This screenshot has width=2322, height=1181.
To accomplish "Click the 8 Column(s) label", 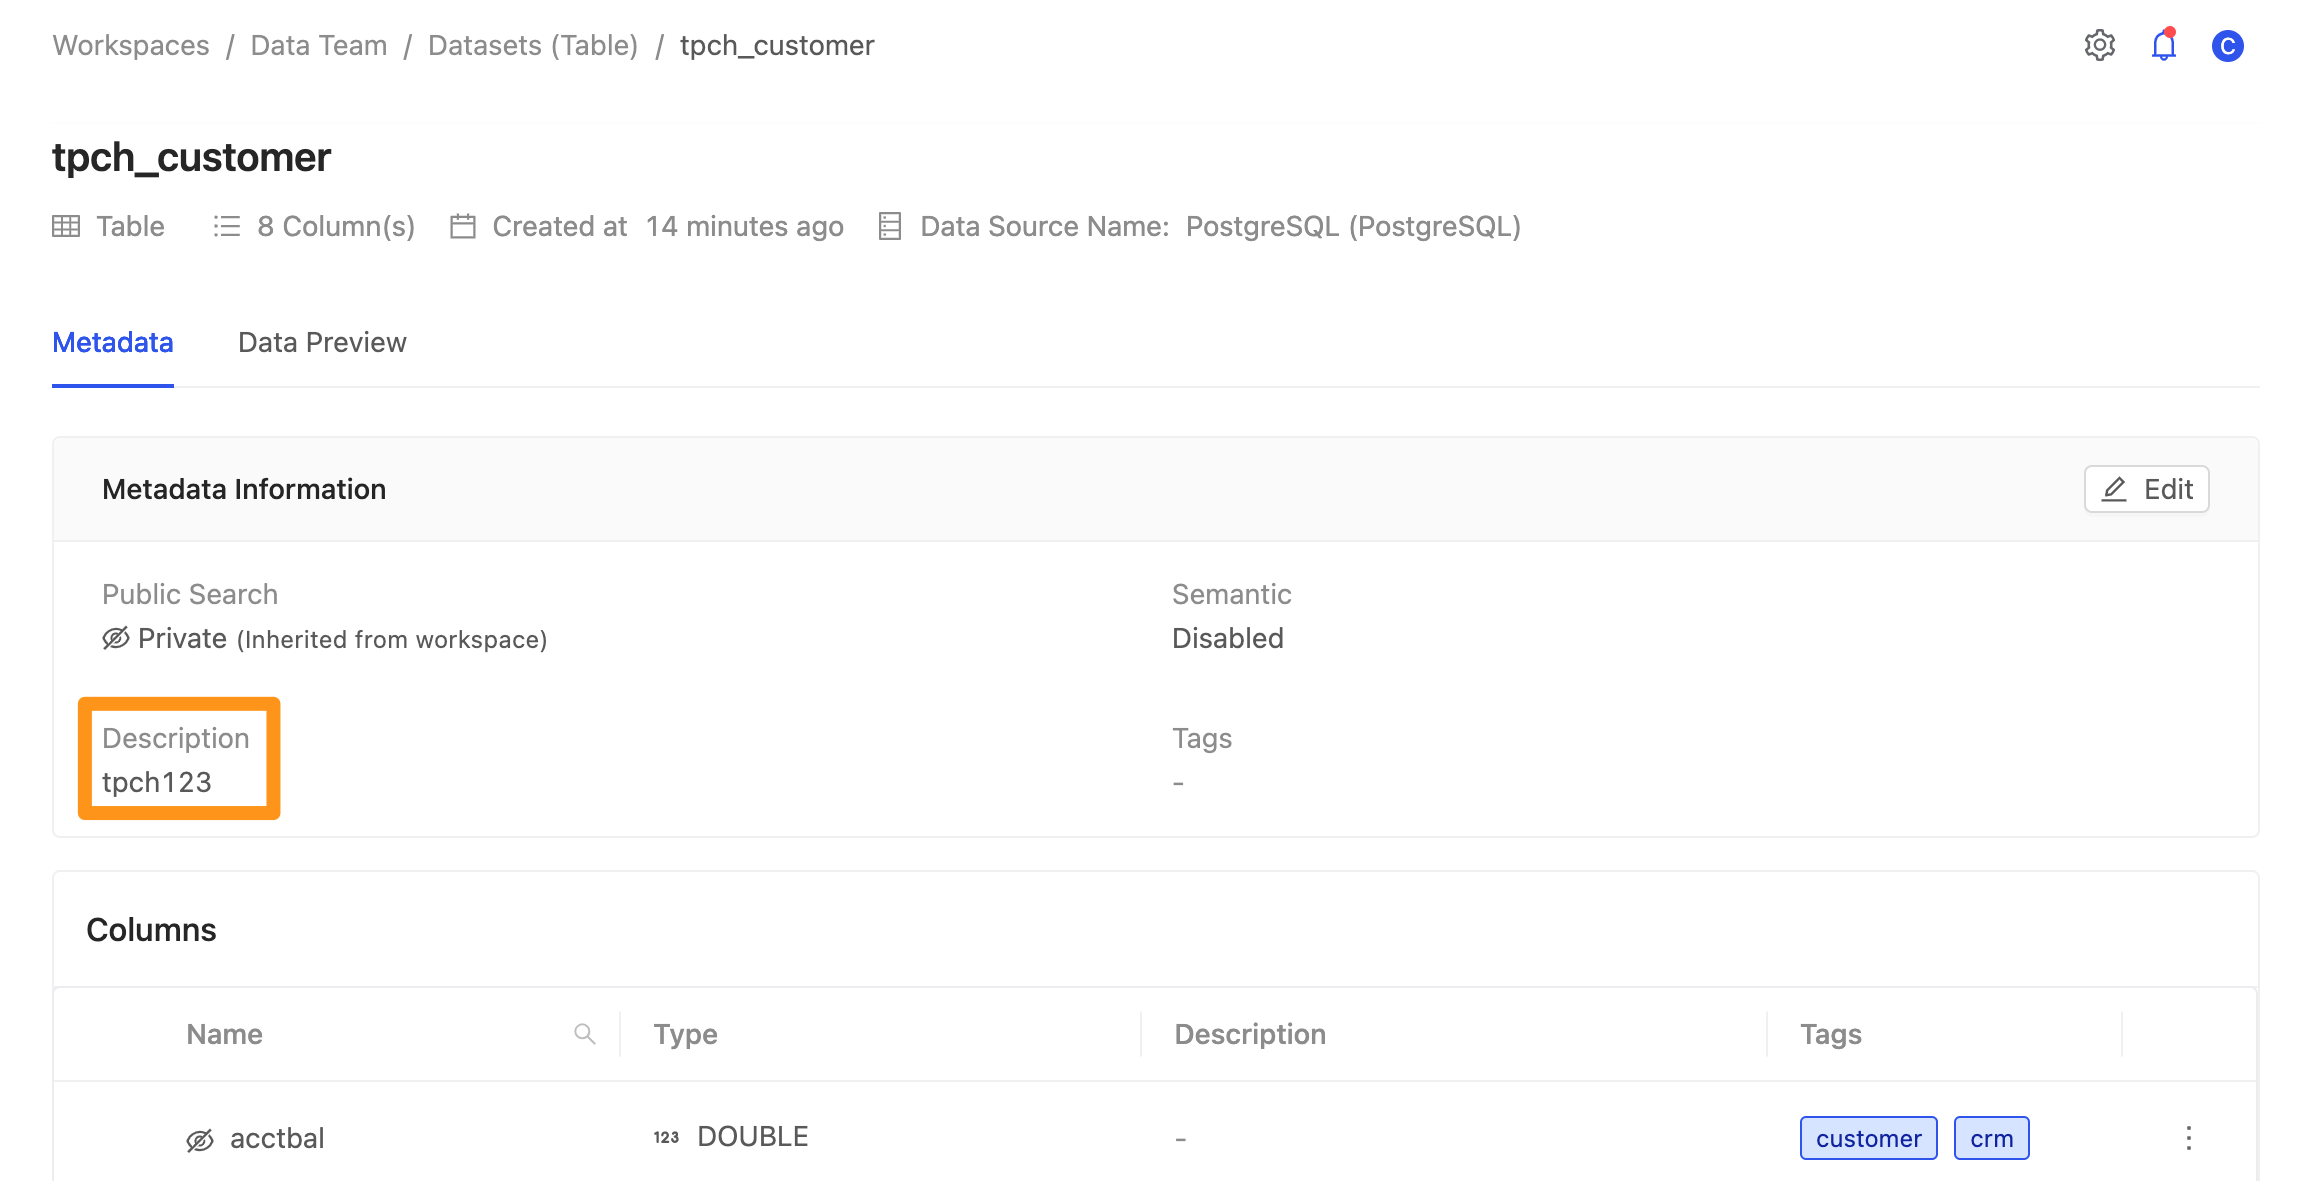I will (336, 227).
